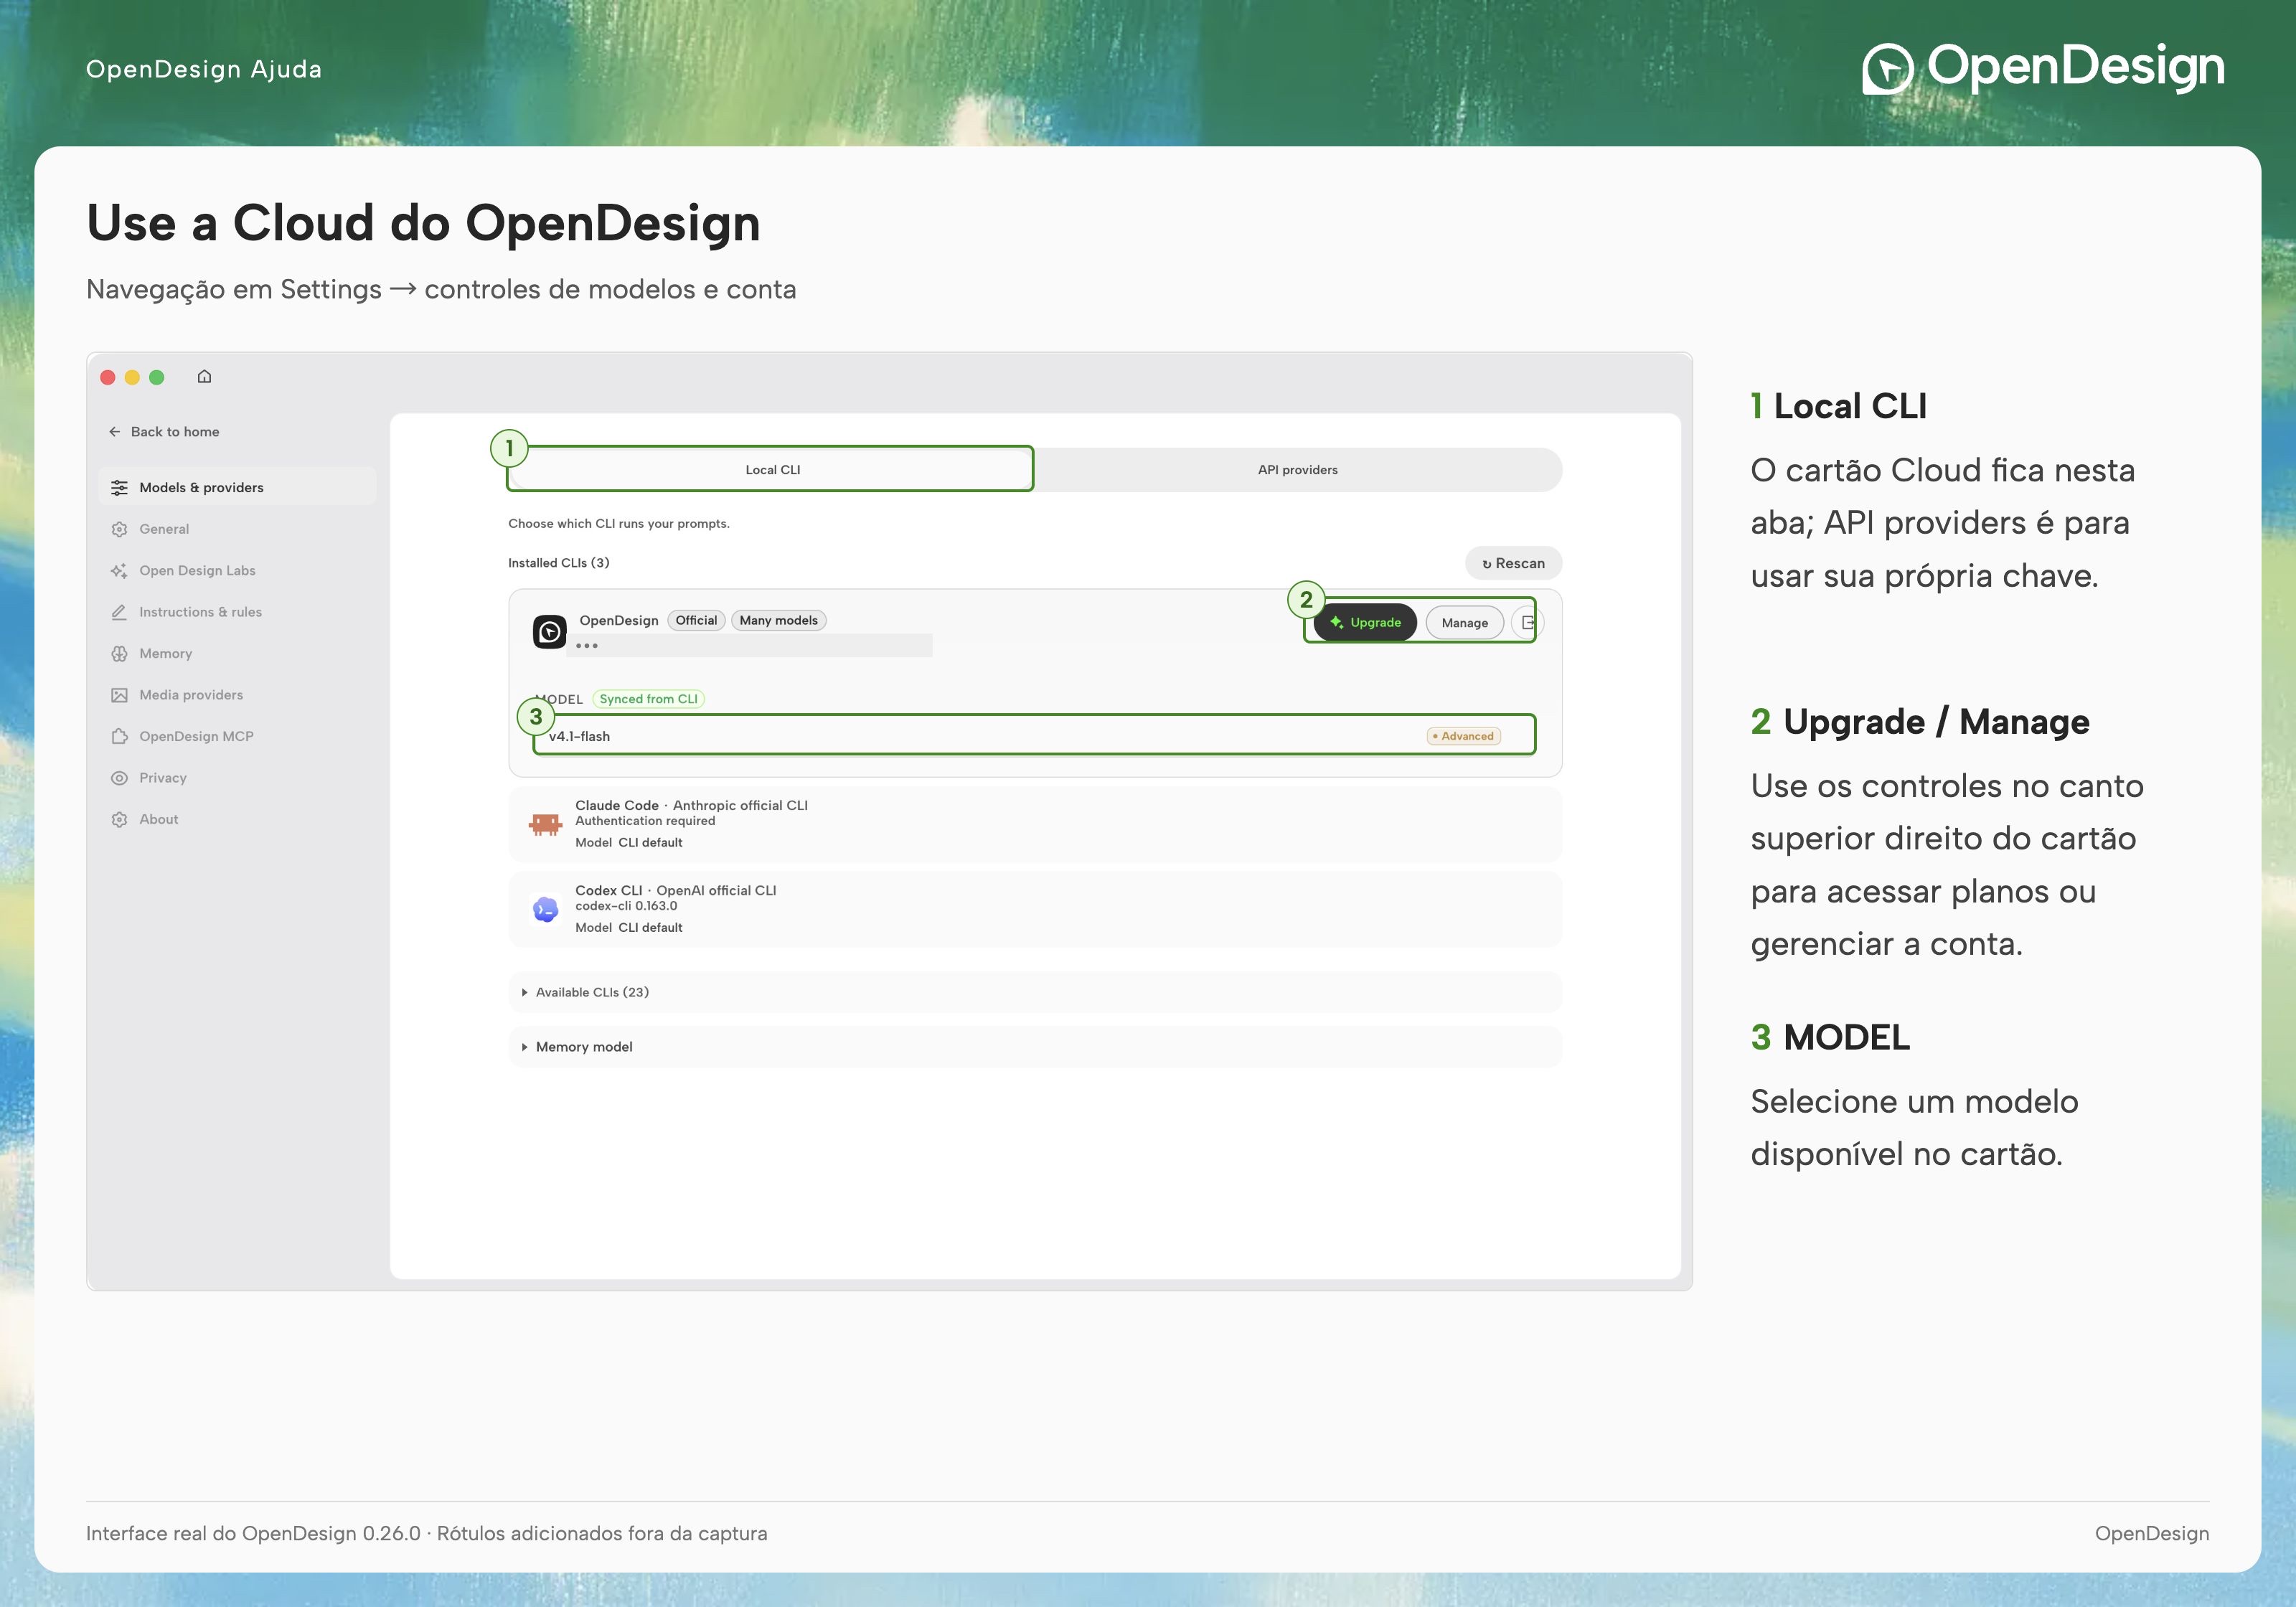
Task: Click the Installed CLIs (3) label
Action: (558, 563)
